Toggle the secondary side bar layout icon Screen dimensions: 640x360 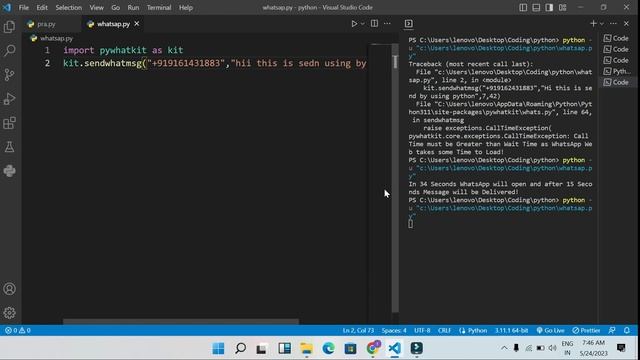pyautogui.click(x=549, y=7)
